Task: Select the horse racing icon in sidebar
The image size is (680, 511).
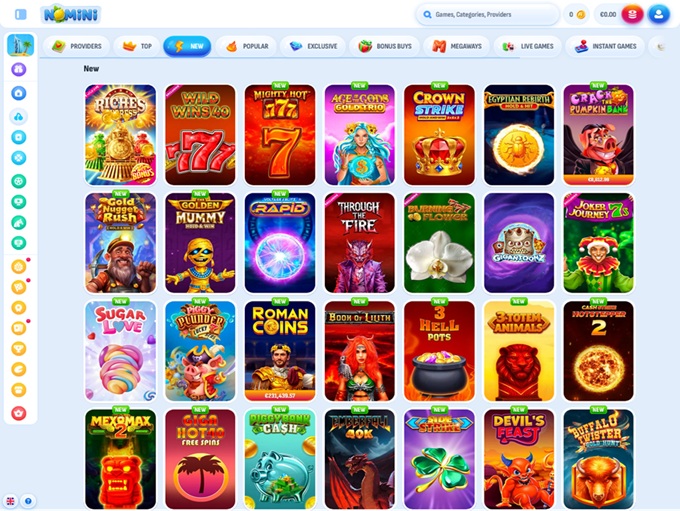Action: pos(19,223)
